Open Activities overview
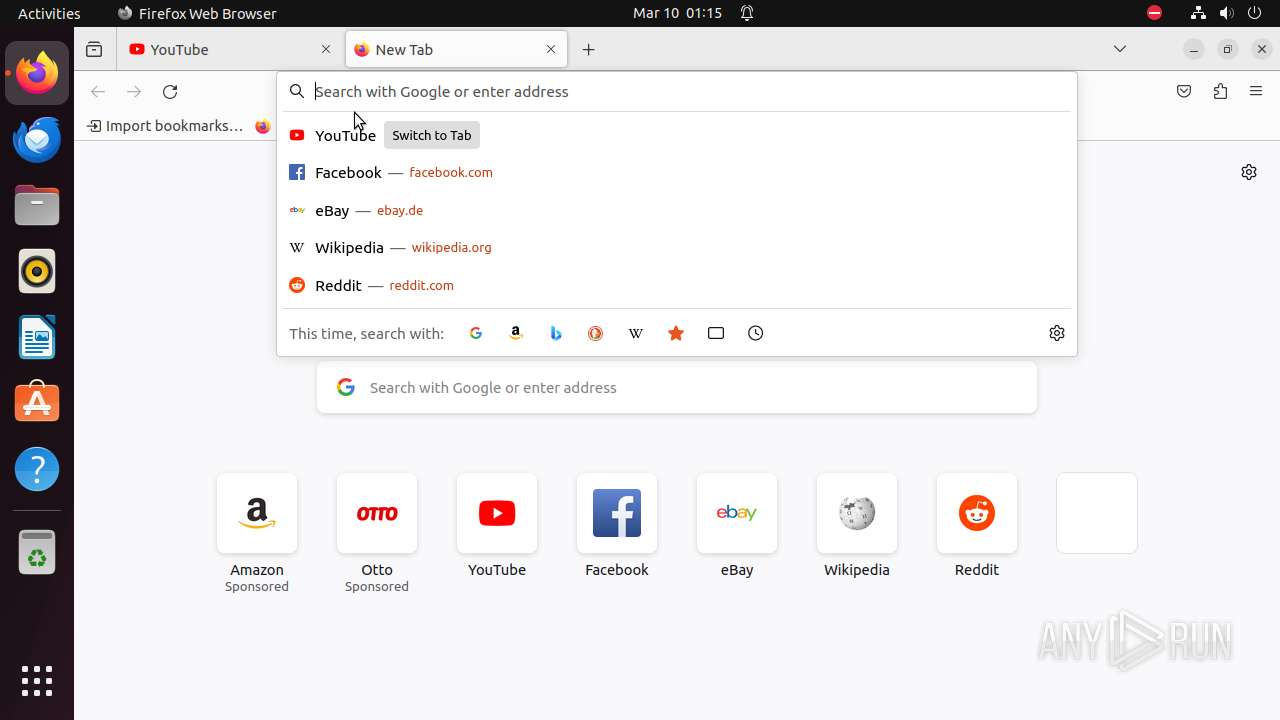Viewport: 1280px width, 720px height. (49, 13)
